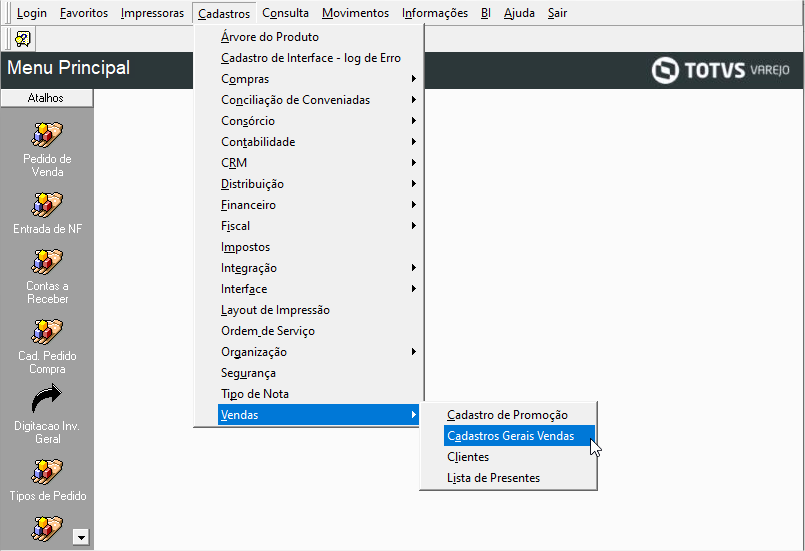This screenshot has height=551, width=805.
Task: Open the Entrada de NF shortcut icon
Action: [47, 205]
